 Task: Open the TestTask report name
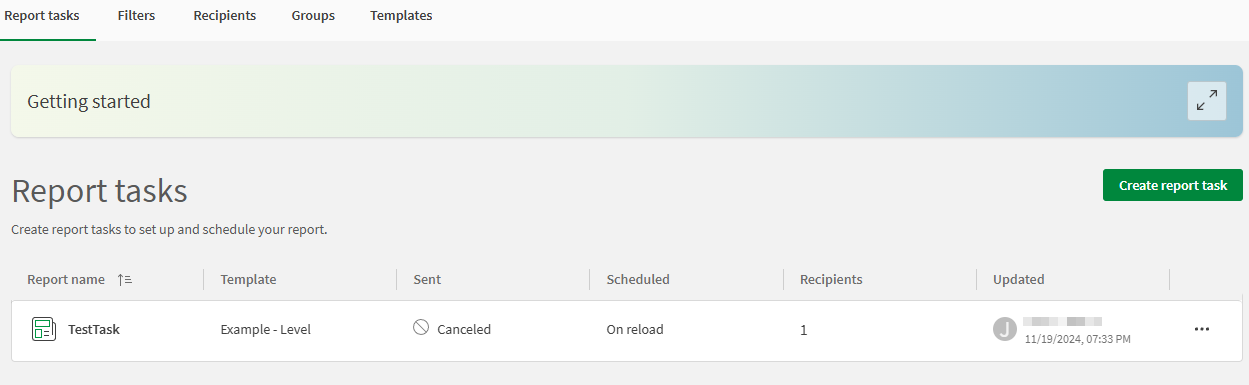click(94, 329)
